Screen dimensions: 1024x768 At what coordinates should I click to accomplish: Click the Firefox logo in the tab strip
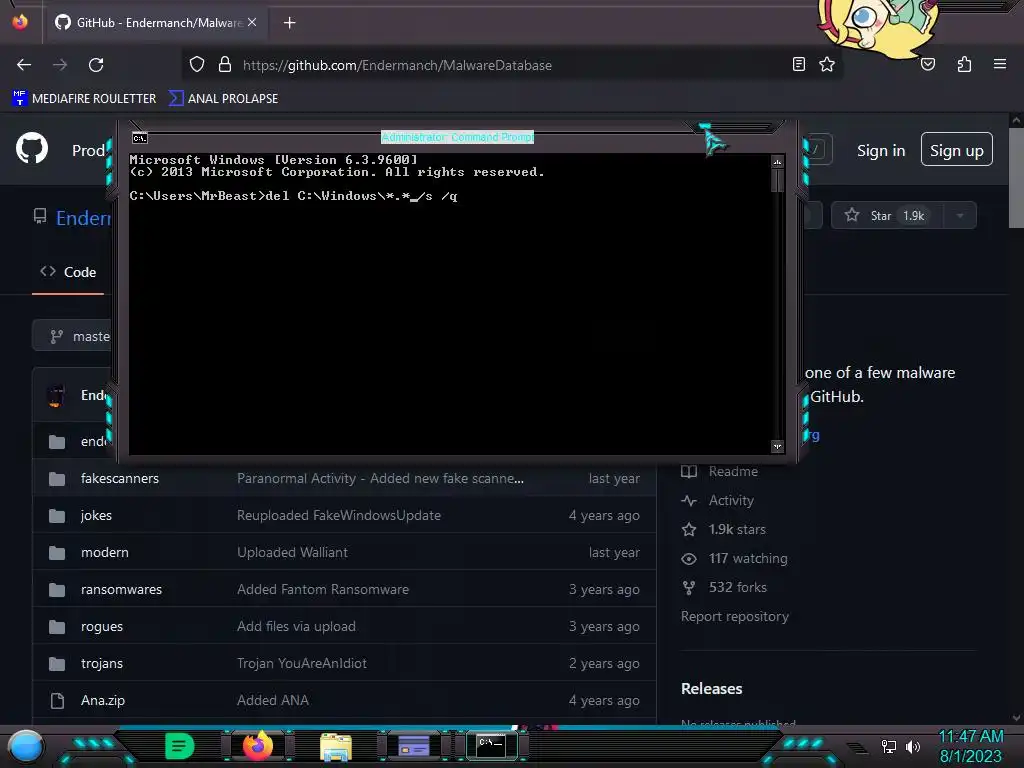pyautogui.click(x=20, y=22)
